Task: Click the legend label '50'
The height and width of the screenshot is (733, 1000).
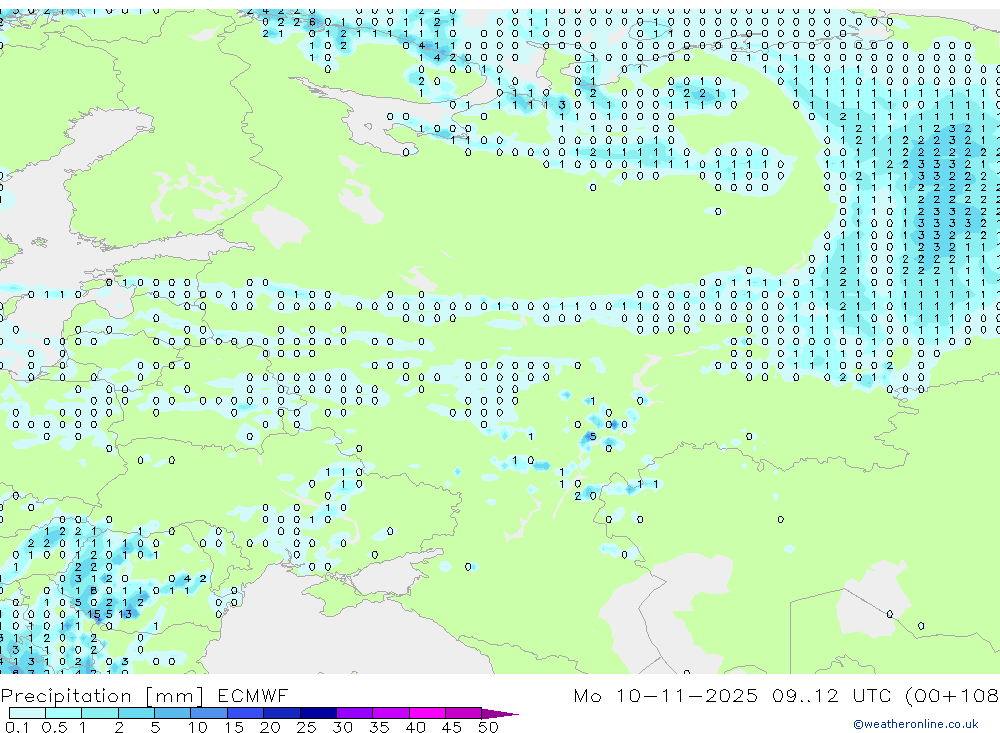Action: coord(488,727)
